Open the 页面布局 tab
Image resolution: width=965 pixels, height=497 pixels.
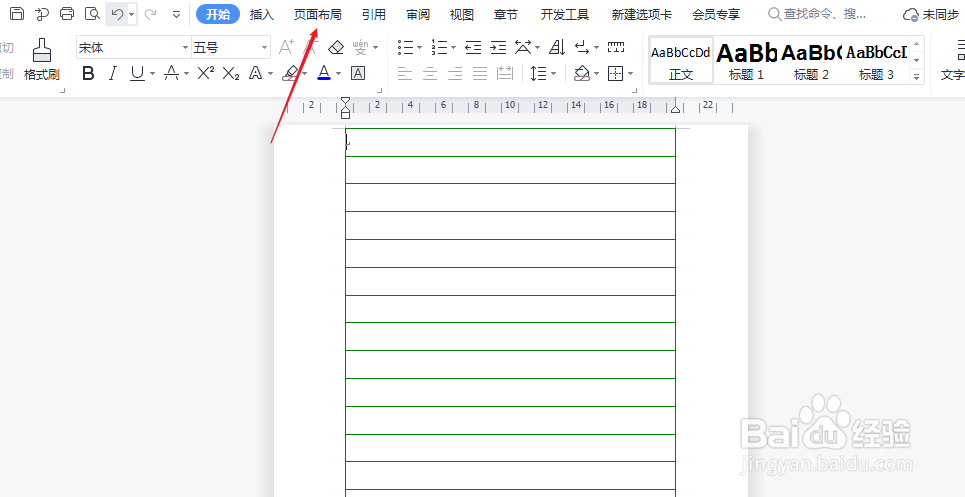(x=318, y=15)
